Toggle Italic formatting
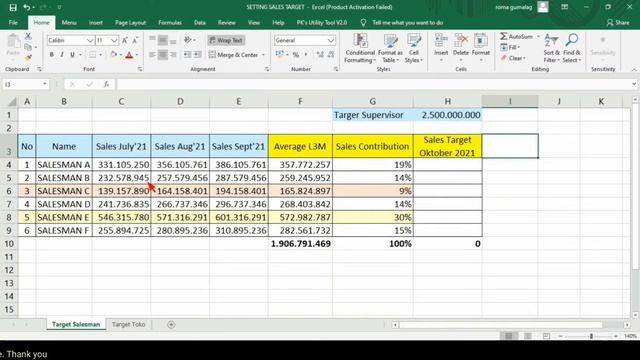This screenshot has width=640, height=360. (x=62, y=55)
